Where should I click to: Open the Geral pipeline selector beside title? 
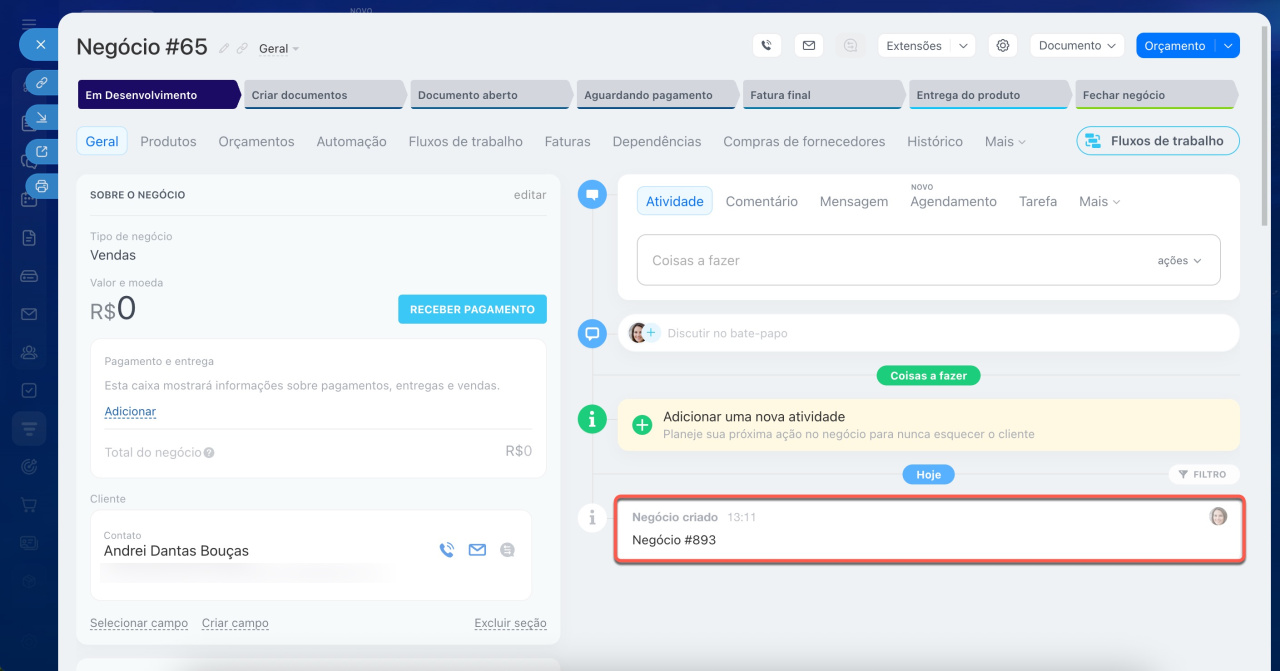[x=278, y=48]
